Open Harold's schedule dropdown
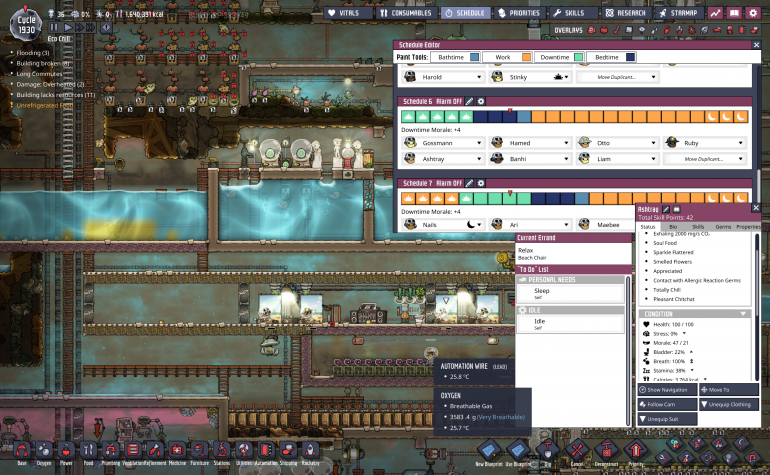 pyautogui.click(x=443, y=77)
